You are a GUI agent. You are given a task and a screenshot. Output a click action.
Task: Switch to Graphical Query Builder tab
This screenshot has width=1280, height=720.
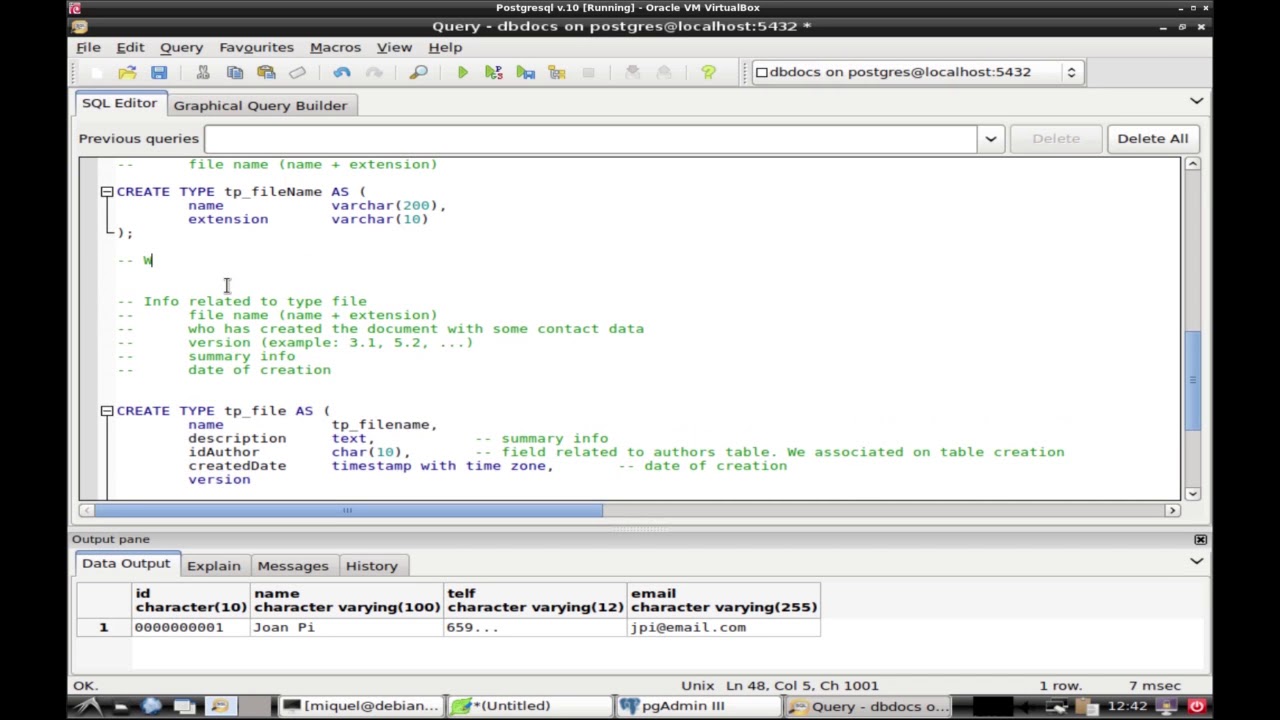tap(260, 105)
